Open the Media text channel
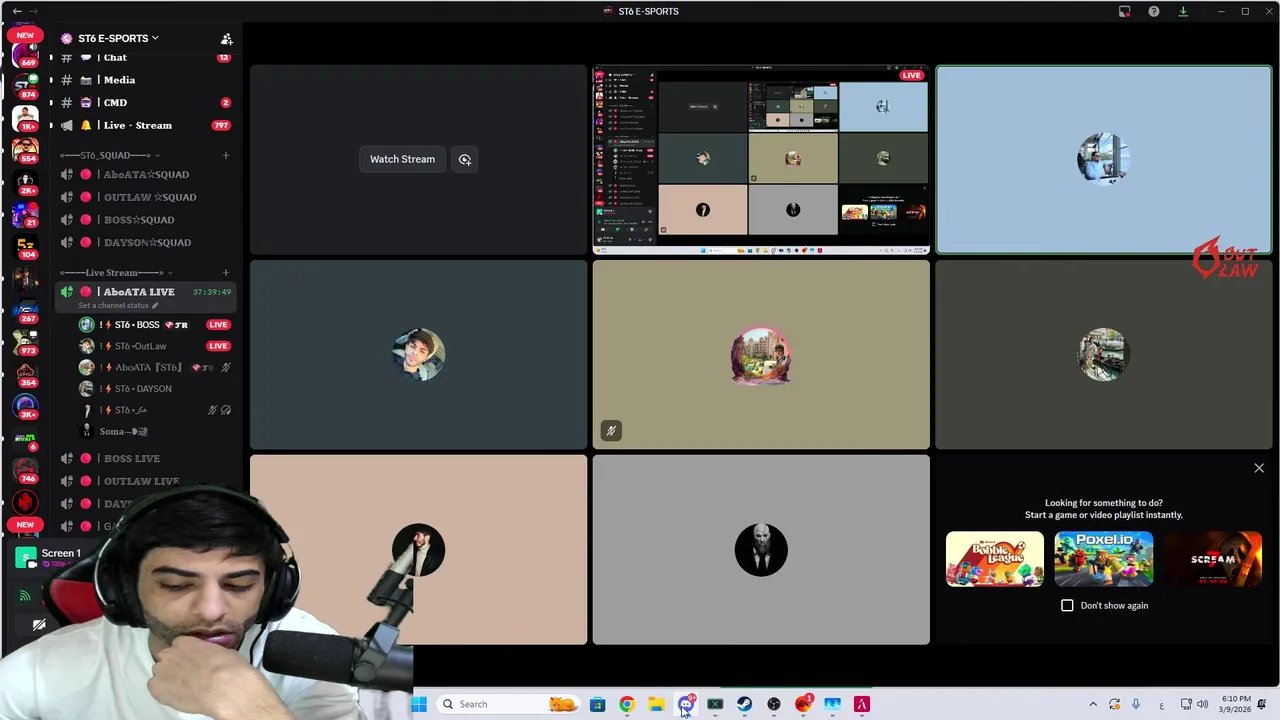 145,80
